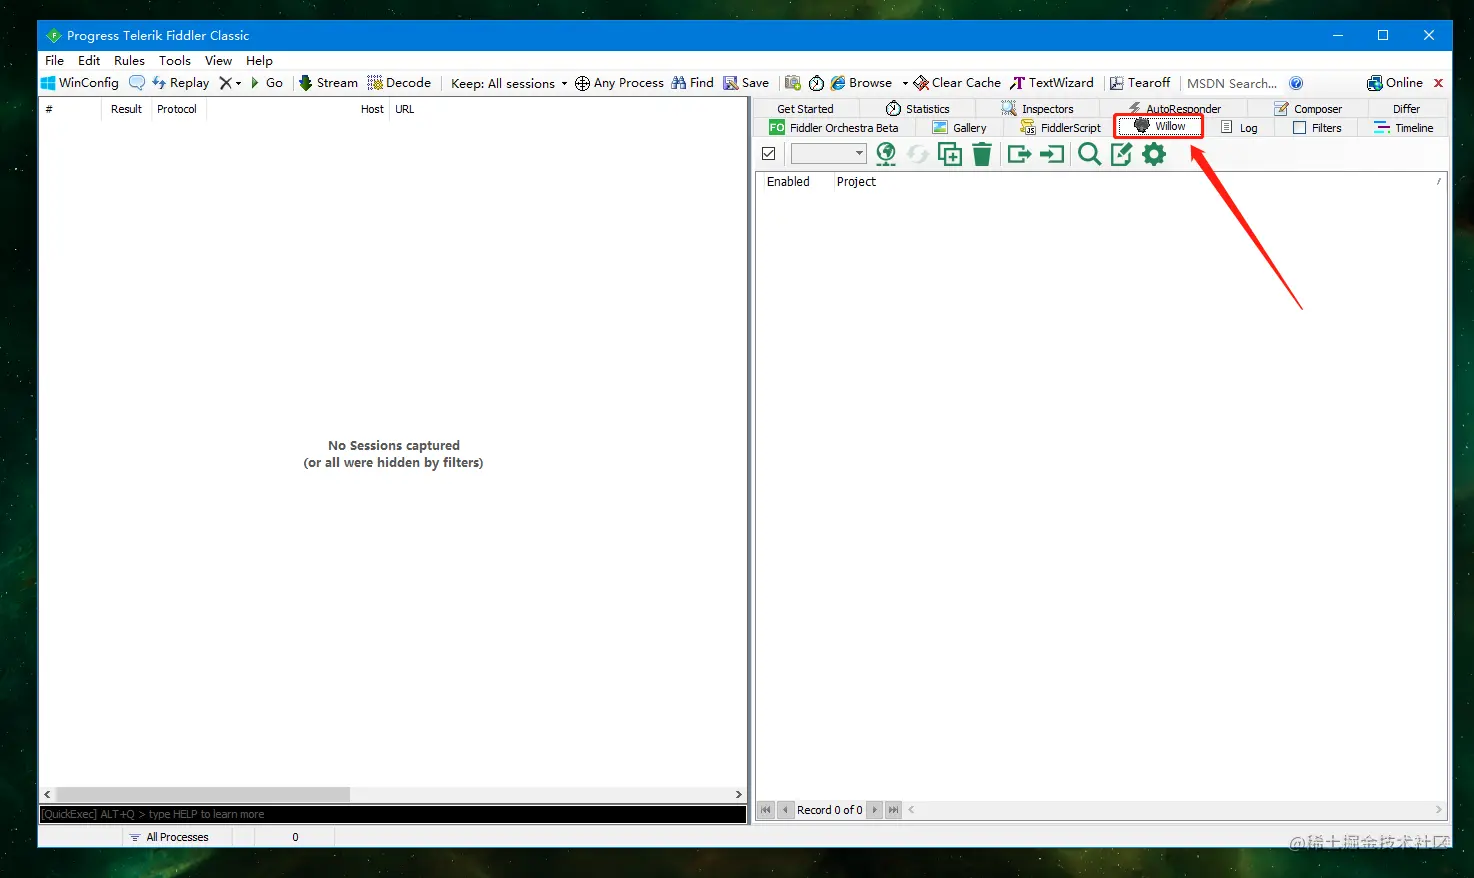Screen dimensions: 1474x878
Task: Open the Gallery tab
Action: coord(959,128)
